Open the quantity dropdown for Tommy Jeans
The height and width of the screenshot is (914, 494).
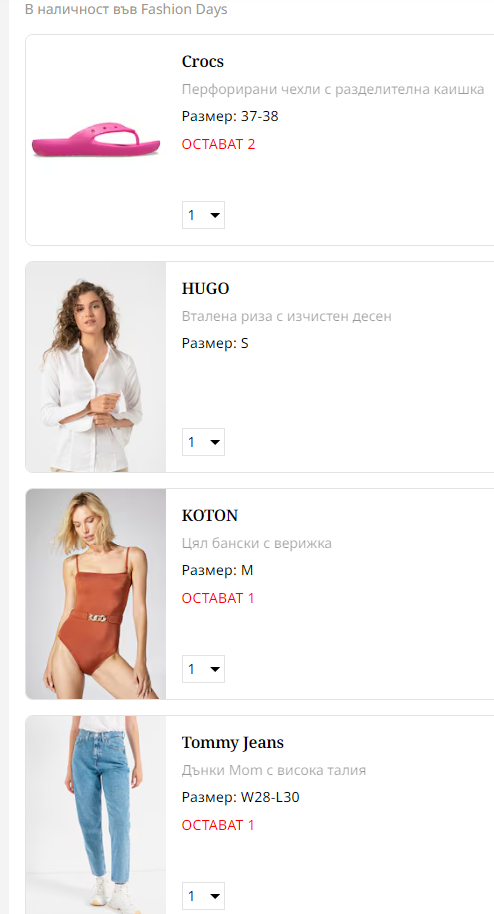click(x=203, y=895)
